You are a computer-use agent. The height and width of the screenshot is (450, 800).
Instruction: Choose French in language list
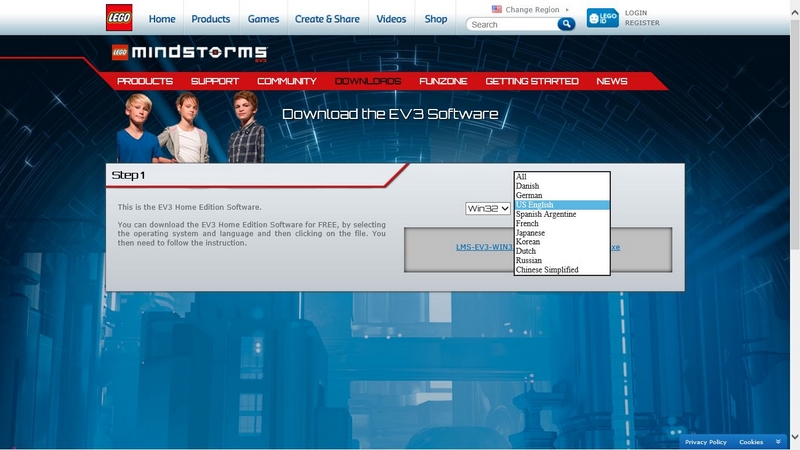[x=562, y=223]
